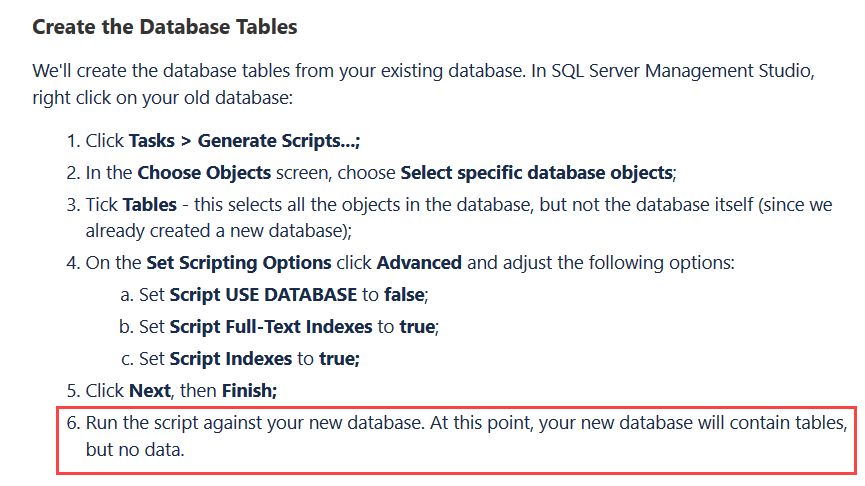Click the bold 'Next' word in step 5
The image size is (865, 486).
coord(150,391)
